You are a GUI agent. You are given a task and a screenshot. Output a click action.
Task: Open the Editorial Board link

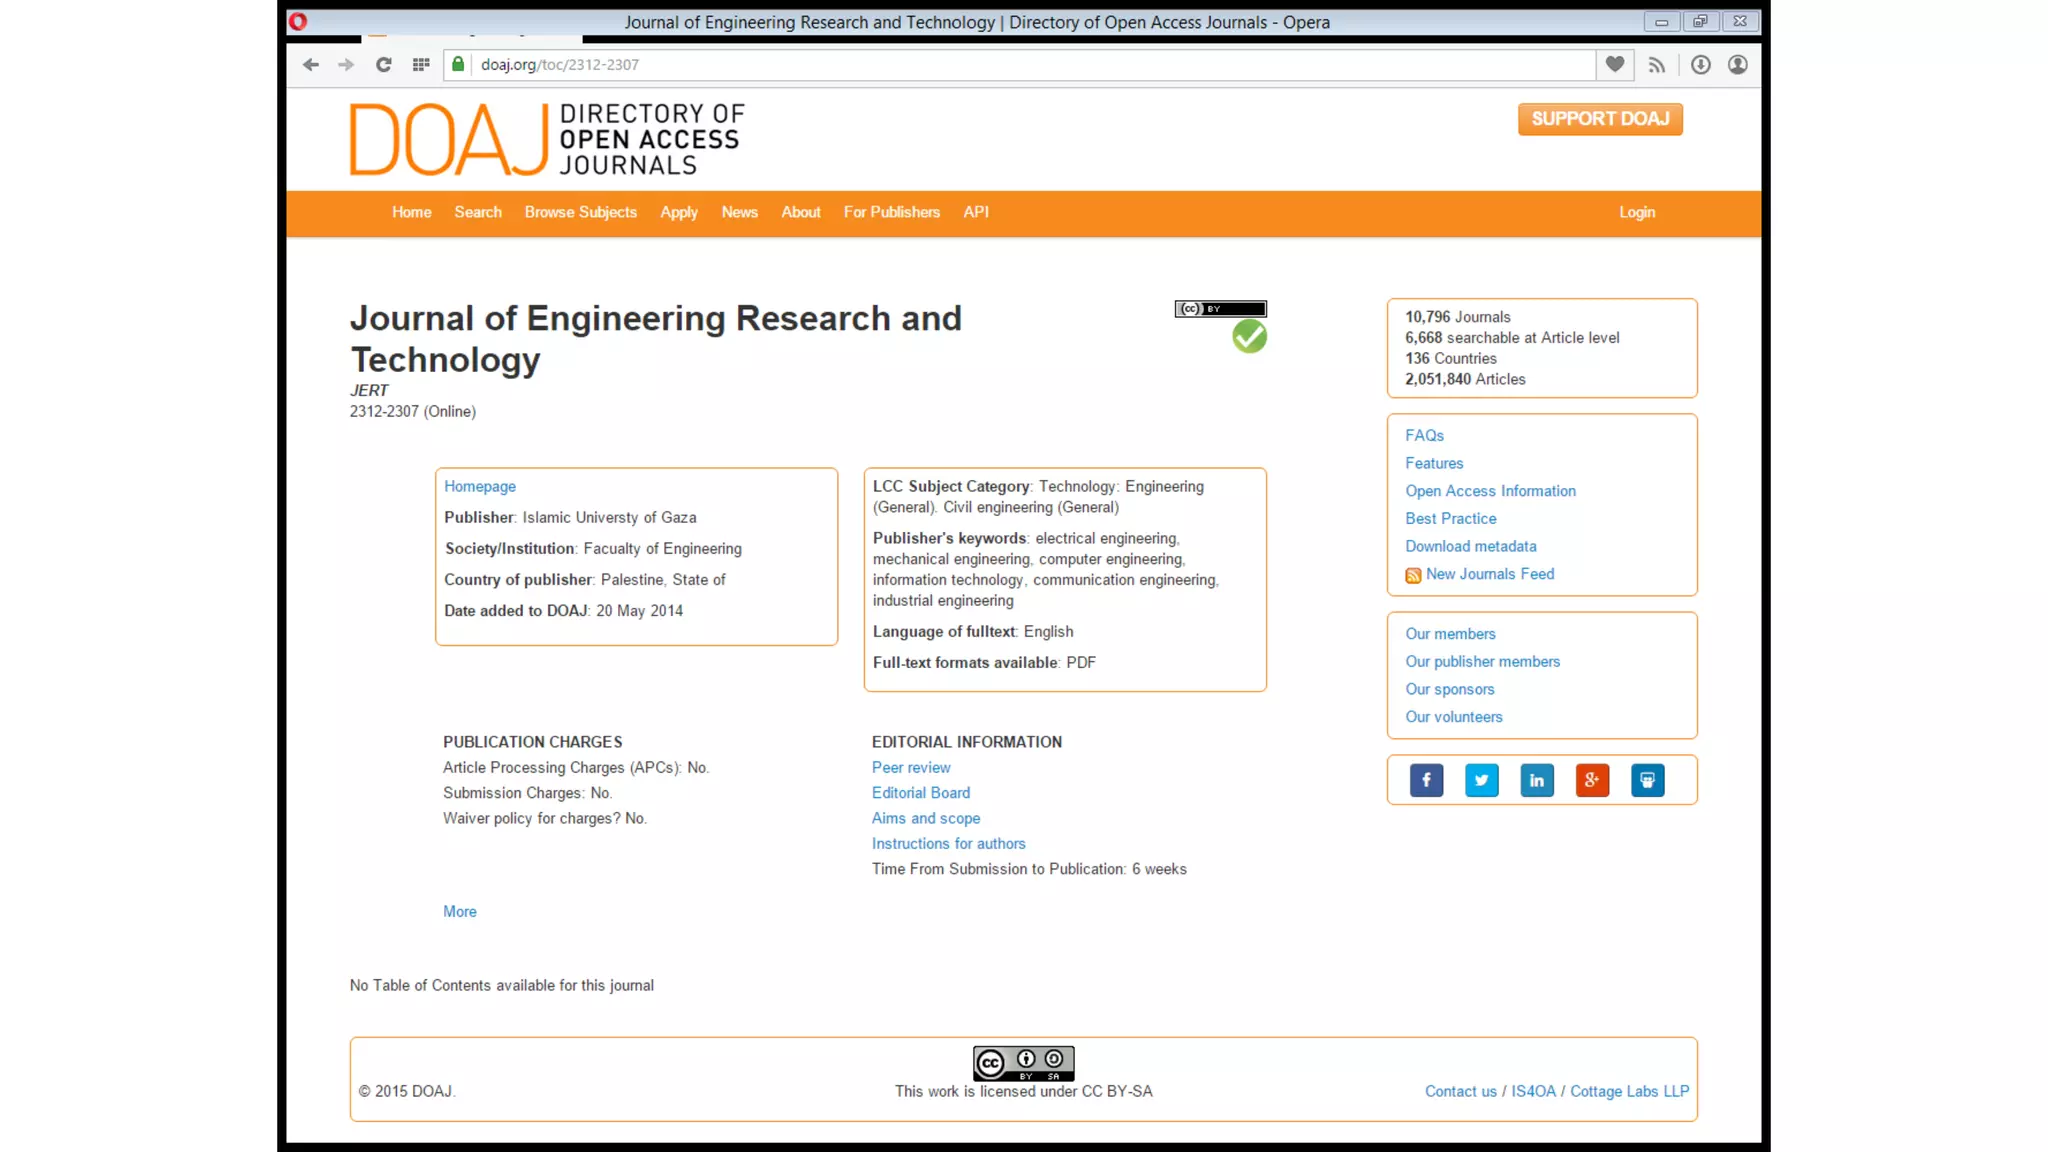tap(920, 793)
